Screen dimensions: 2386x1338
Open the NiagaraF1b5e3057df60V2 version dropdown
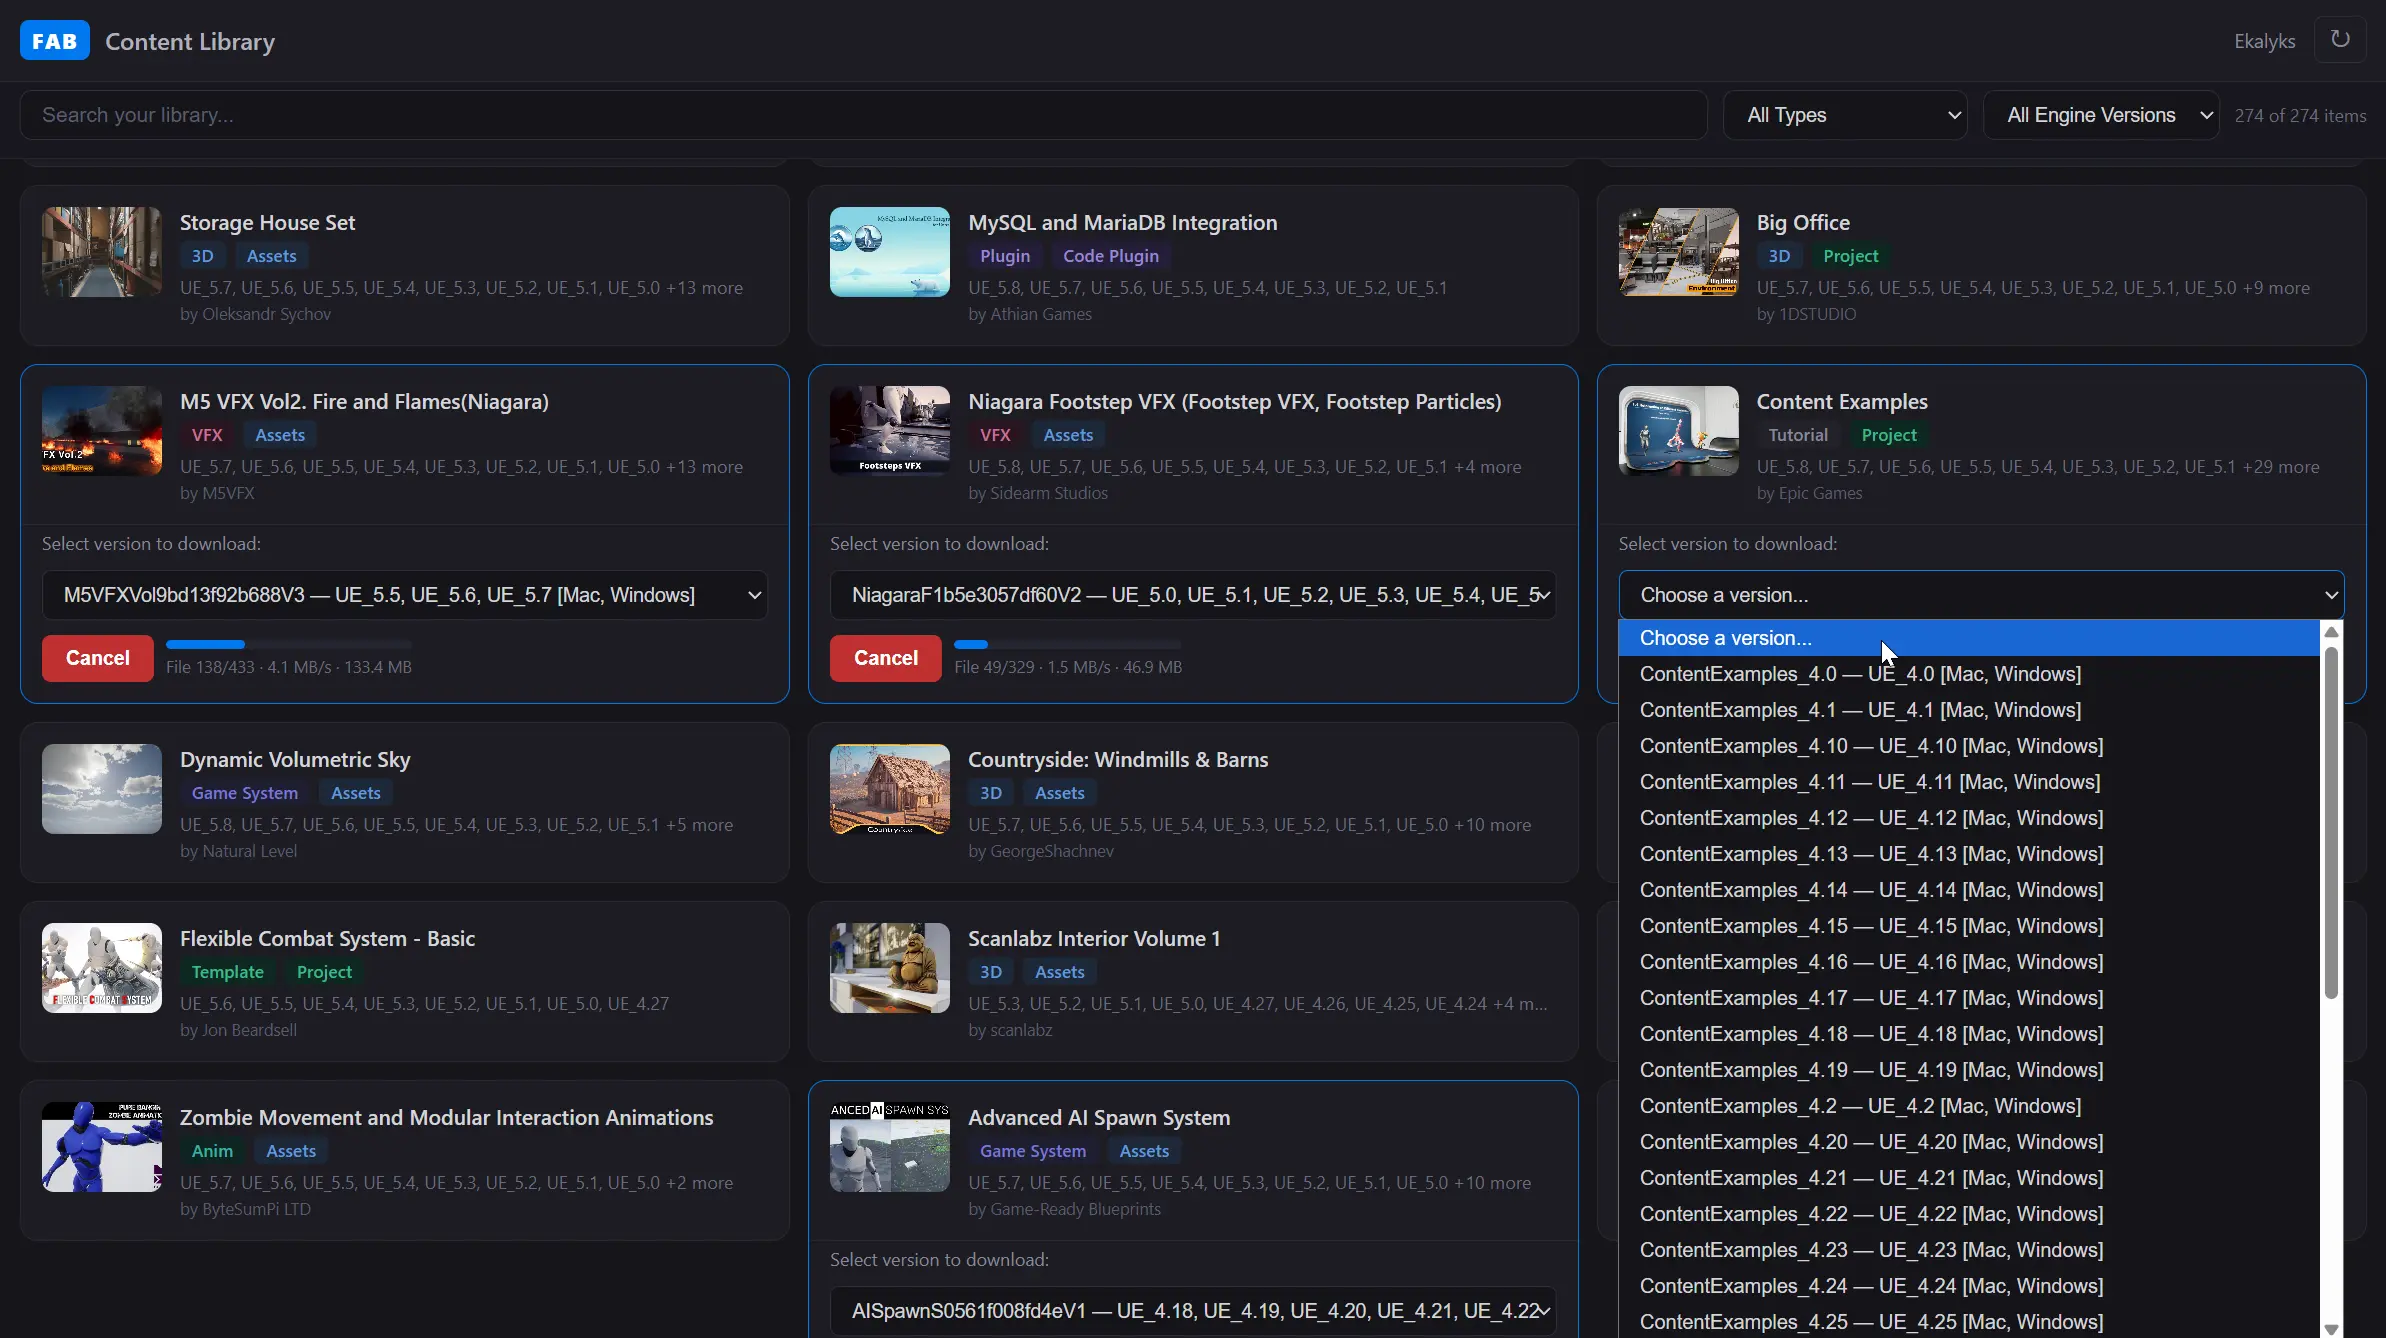pos(1193,595)
